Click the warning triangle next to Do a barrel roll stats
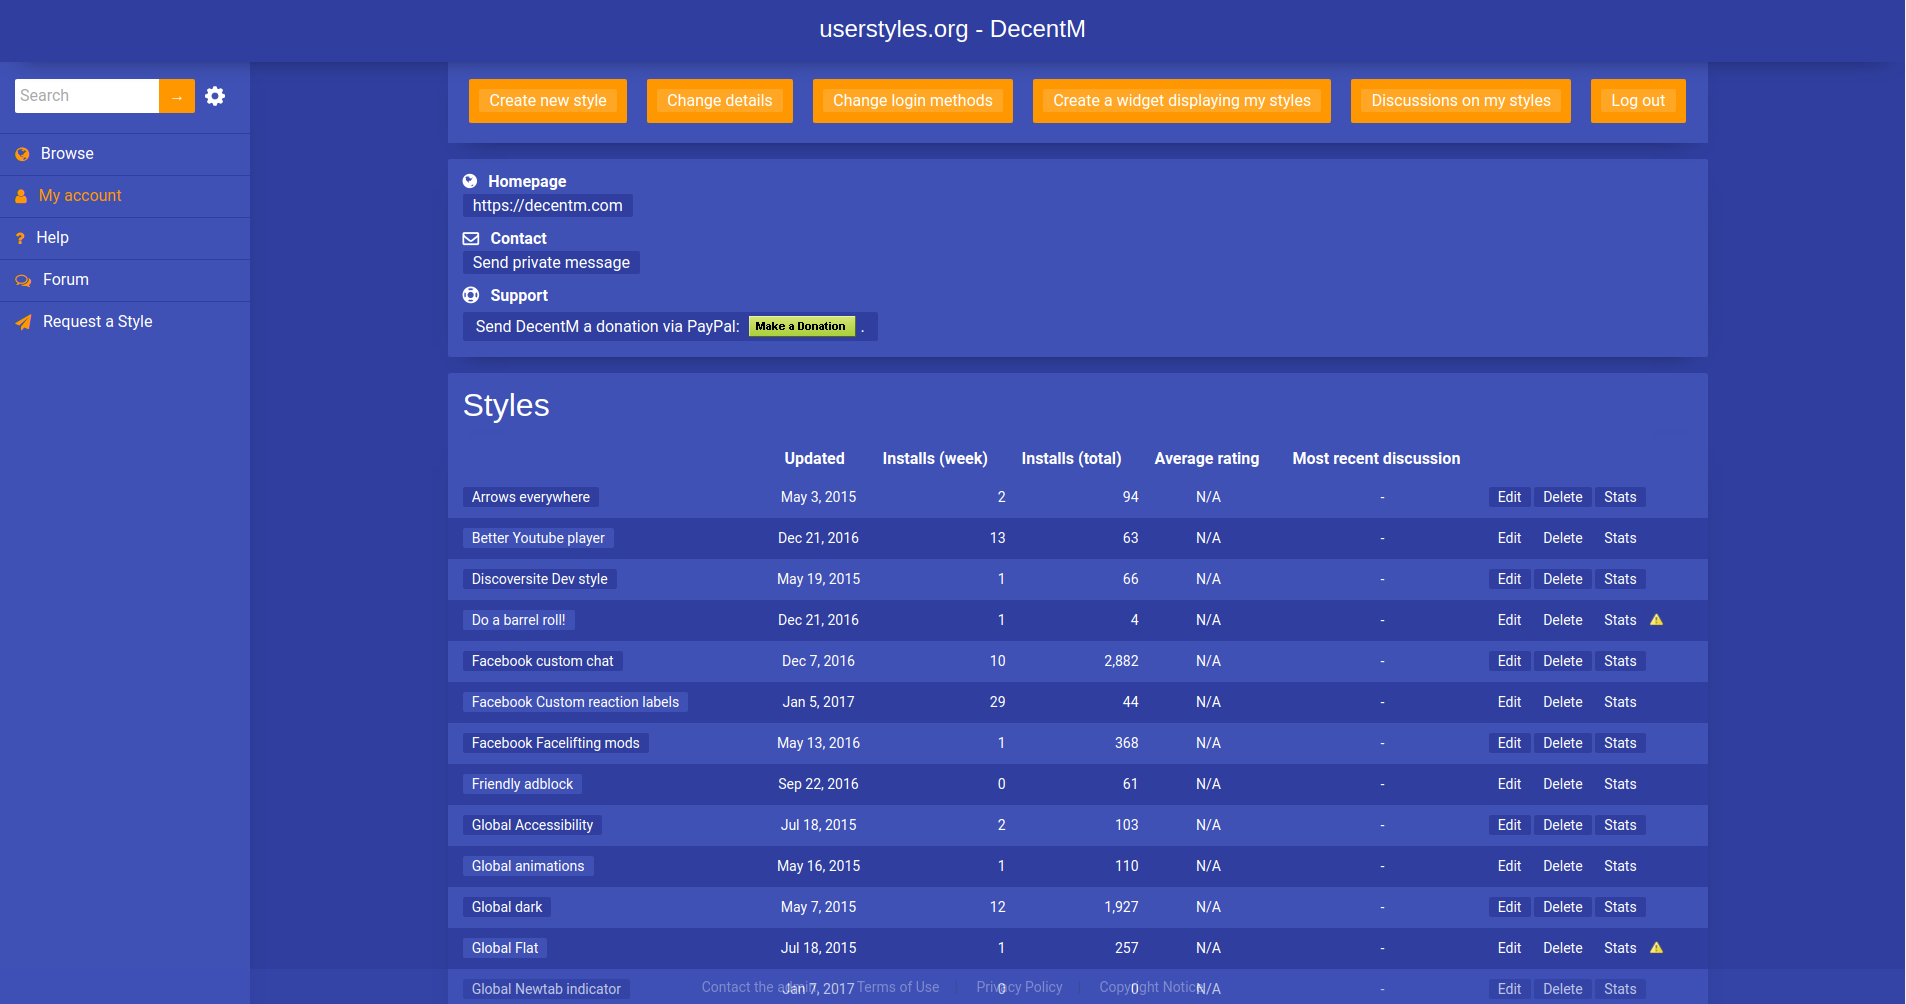This screenshot has height=1004, width=1906. 1656,619
